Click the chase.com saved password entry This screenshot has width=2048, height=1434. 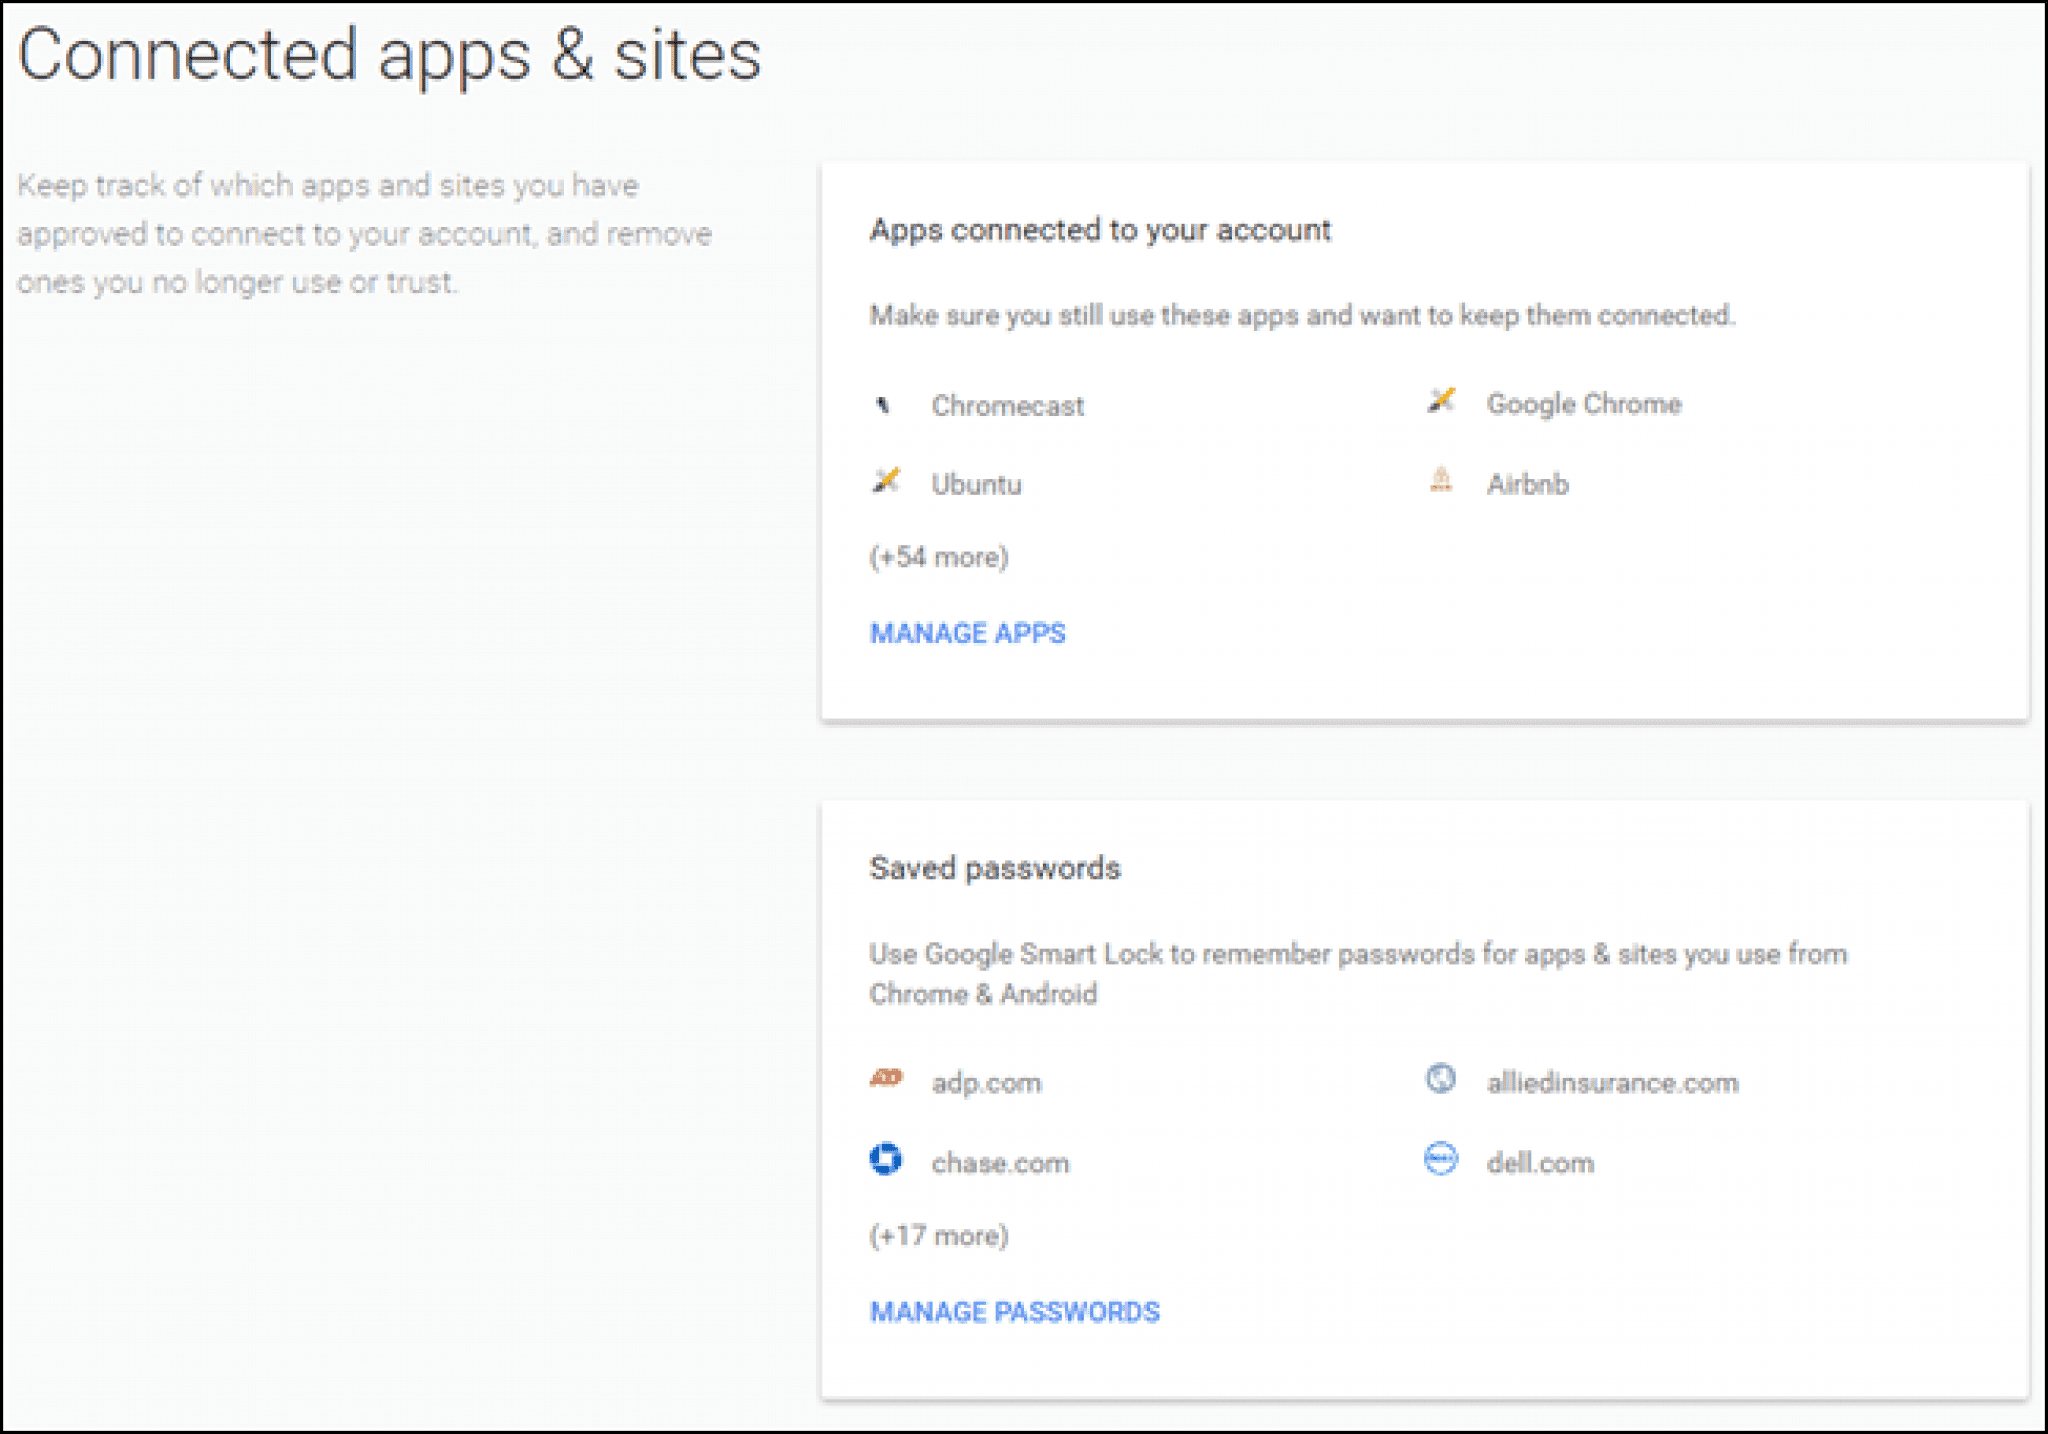[x=1000, y=1163]
